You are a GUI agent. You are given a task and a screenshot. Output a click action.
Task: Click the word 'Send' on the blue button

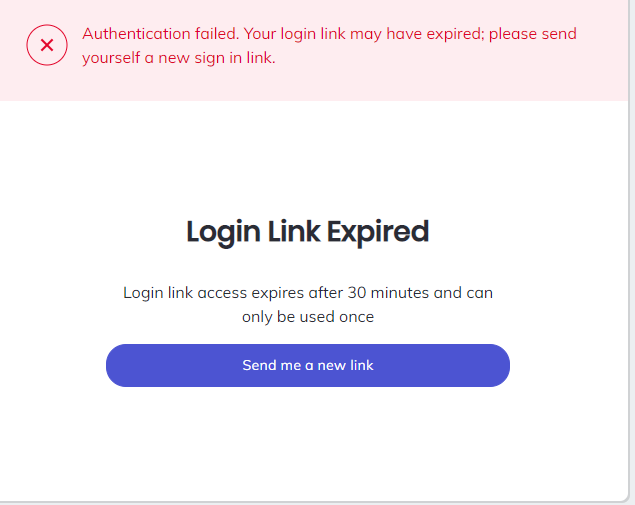258,365
